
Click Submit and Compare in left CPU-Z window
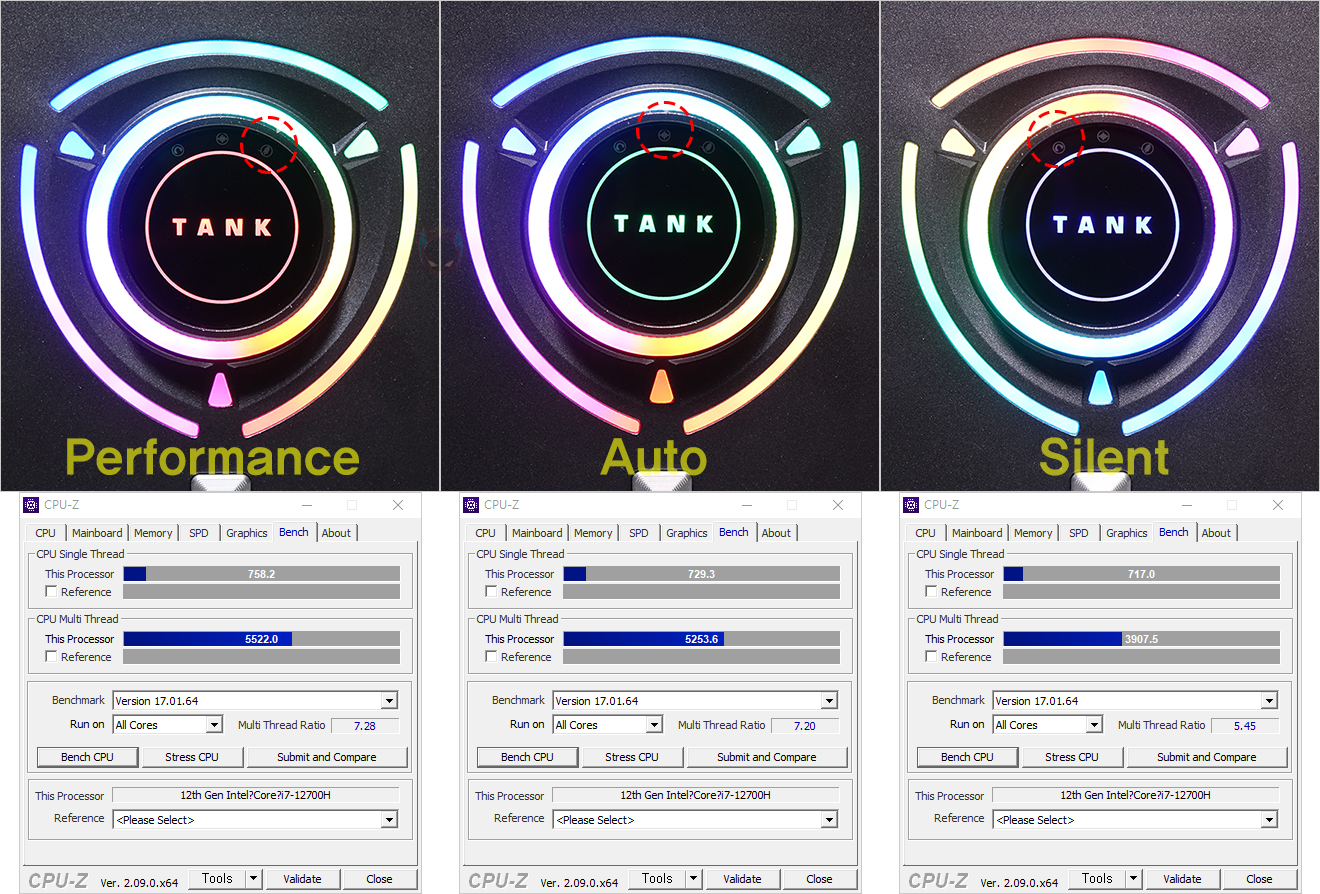pyautogui.click(x=327, y=757)
